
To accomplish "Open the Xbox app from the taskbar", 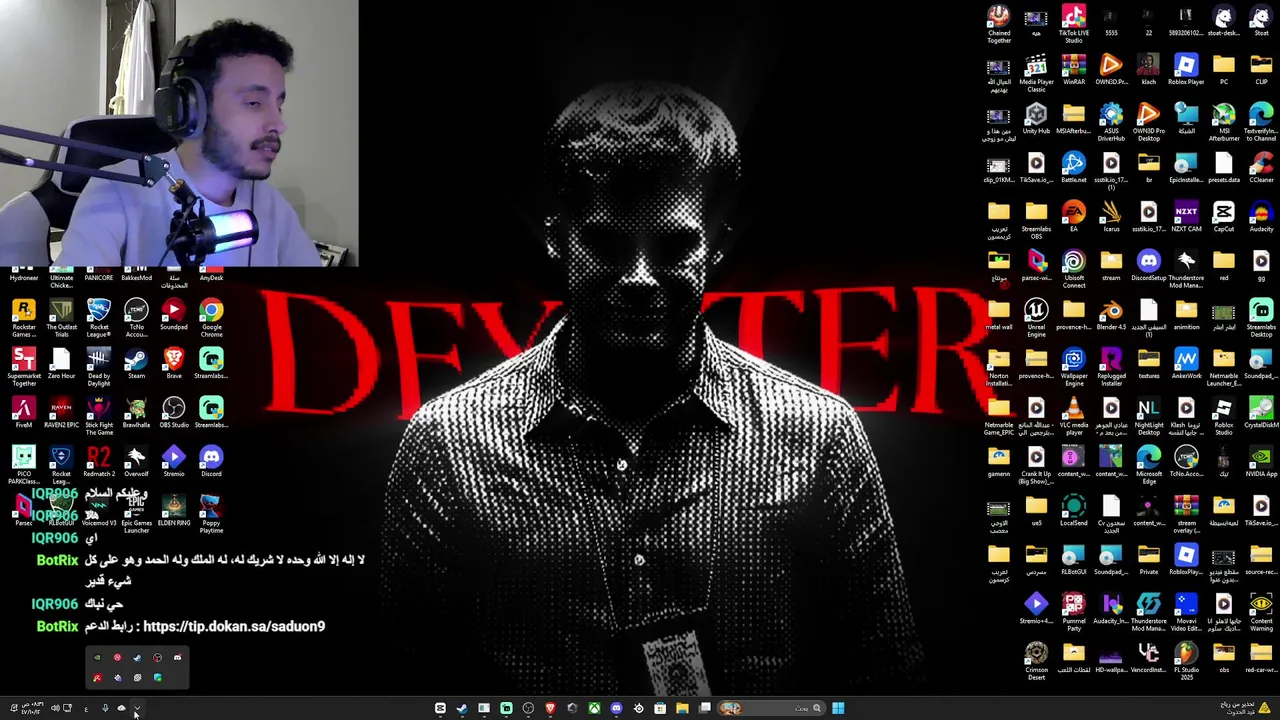I will (594, 708).
